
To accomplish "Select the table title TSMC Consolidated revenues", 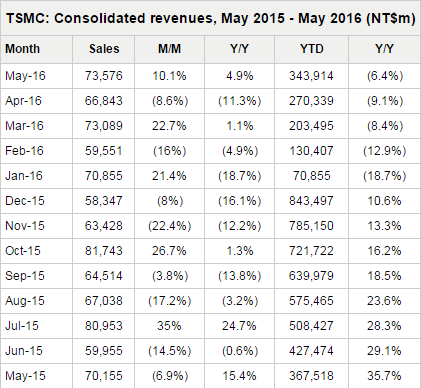I will 211,18.
